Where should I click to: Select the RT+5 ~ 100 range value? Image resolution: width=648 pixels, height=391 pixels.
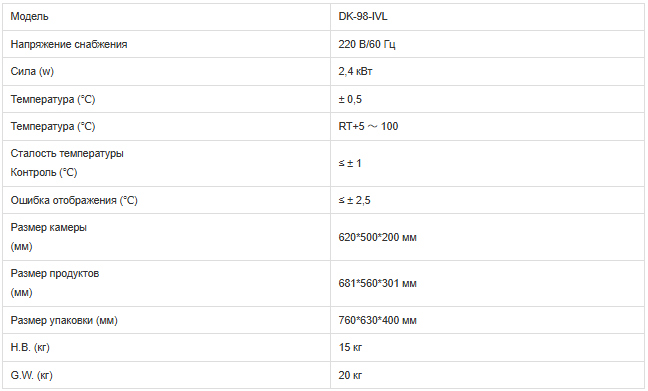(x=368, y=126)
